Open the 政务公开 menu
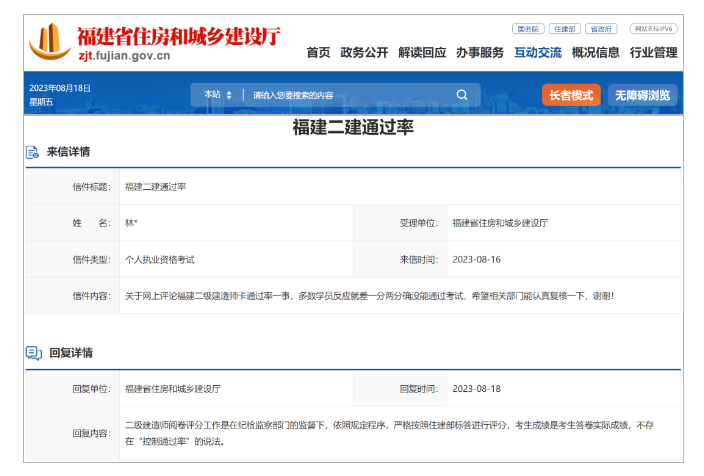 tap(363, 53)
